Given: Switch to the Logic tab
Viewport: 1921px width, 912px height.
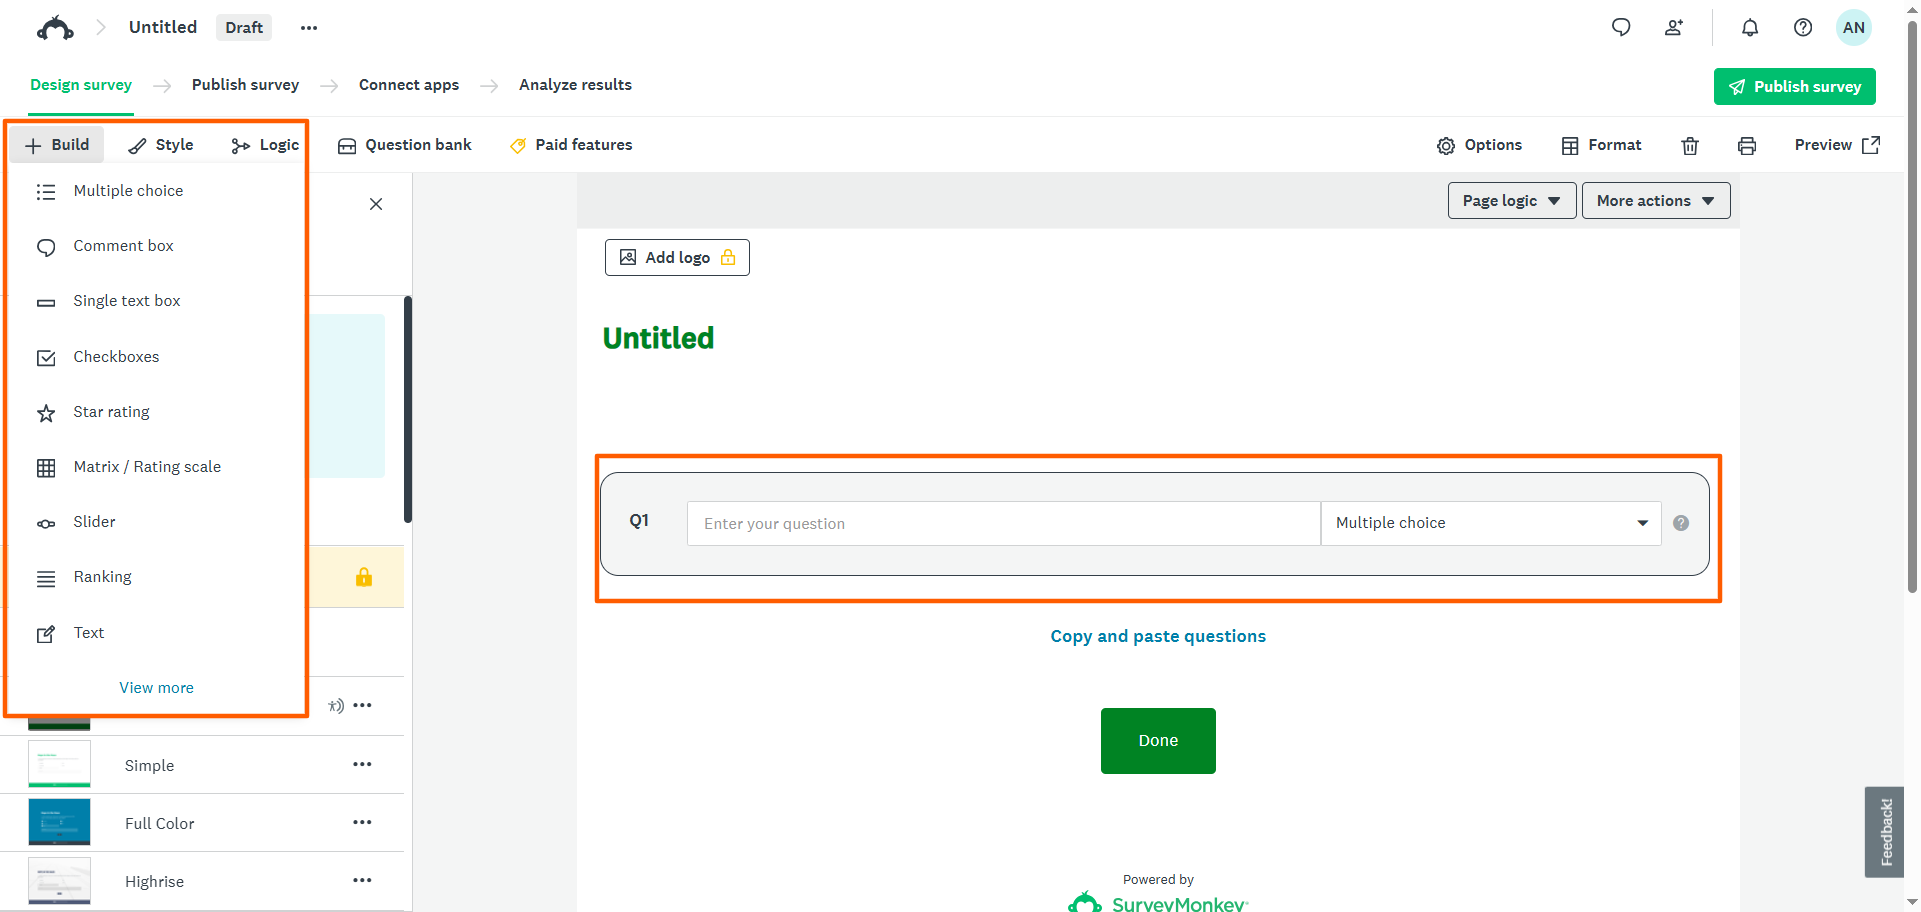Looking at the screenshot, I should coord(265,145).
